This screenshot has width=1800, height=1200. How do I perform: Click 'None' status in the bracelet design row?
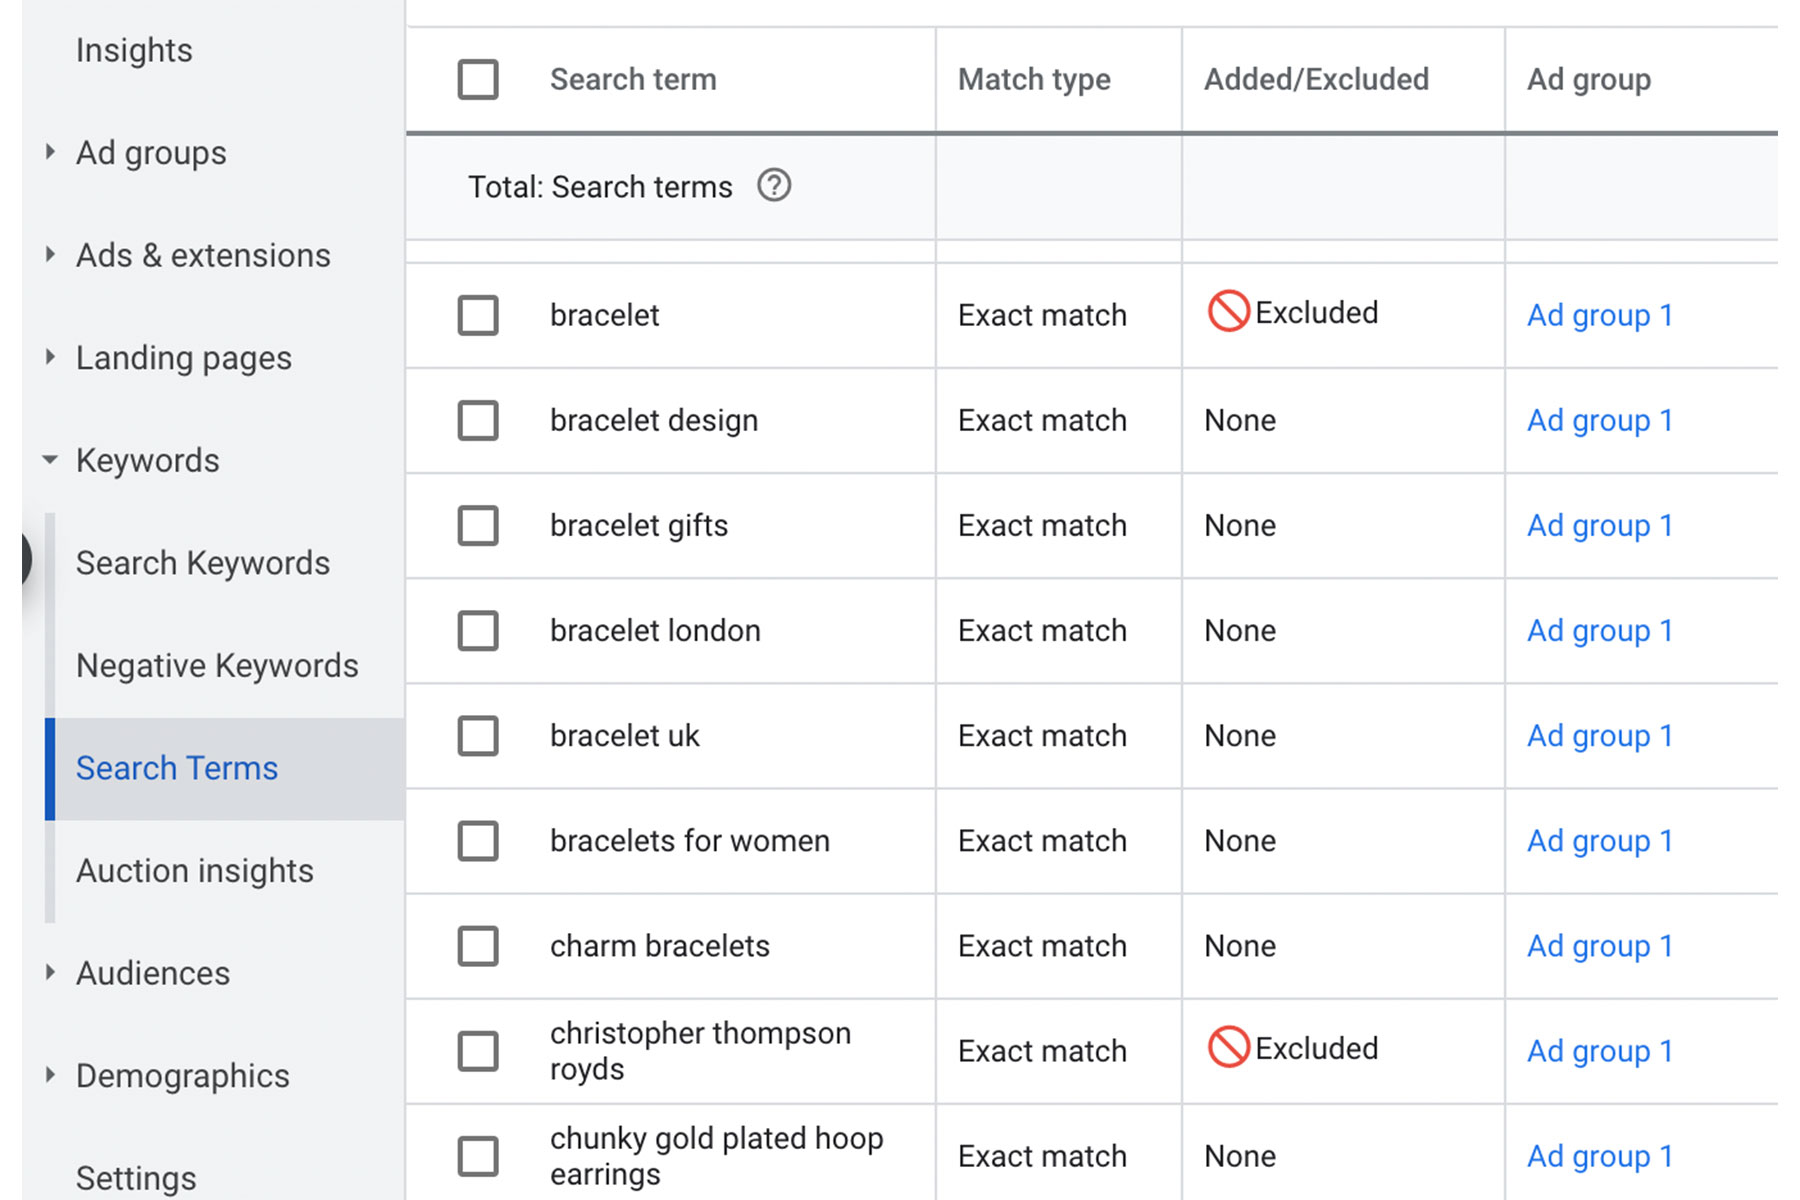click(x=1240, y=420)
